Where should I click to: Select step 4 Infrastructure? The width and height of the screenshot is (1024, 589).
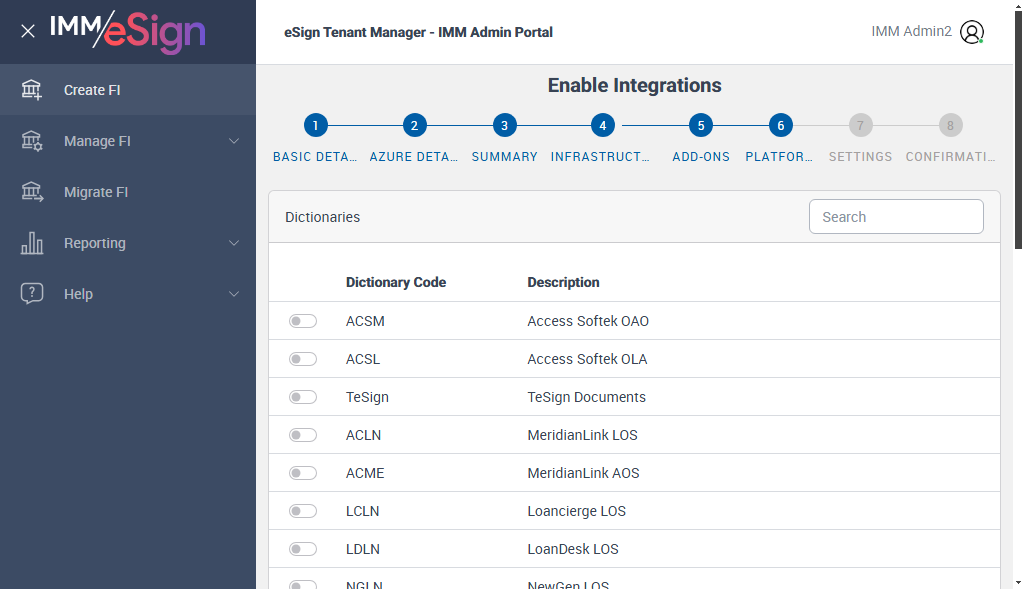tap(601, 126)
